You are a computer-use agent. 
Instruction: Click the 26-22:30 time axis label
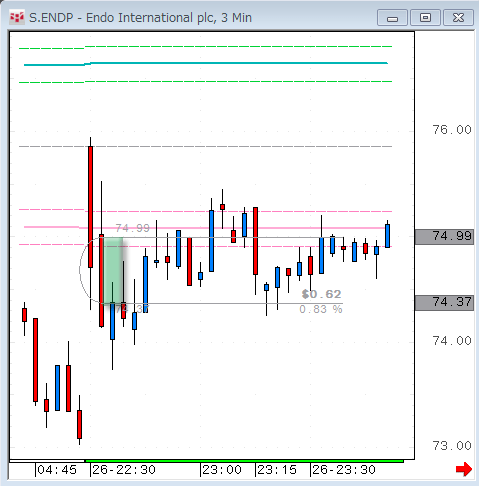pos(124,470)
